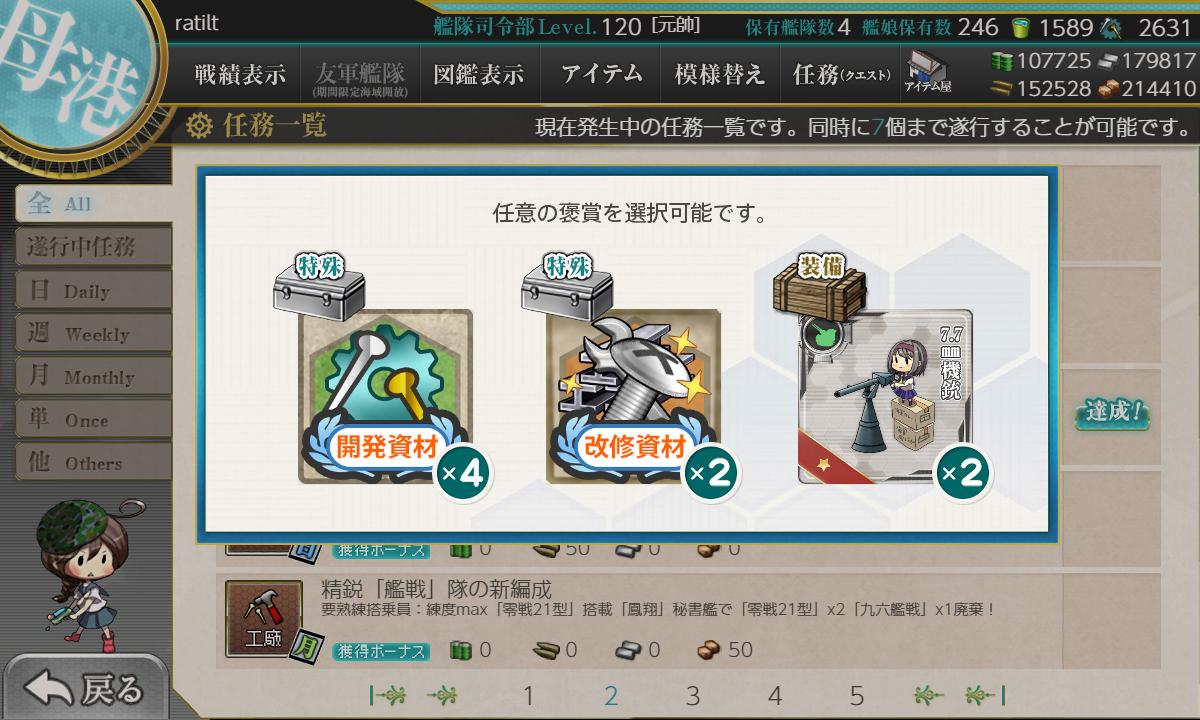Click the 達成! completion badge
The width and height of the screenshot is (1200, 720).
pos(1112,412)
